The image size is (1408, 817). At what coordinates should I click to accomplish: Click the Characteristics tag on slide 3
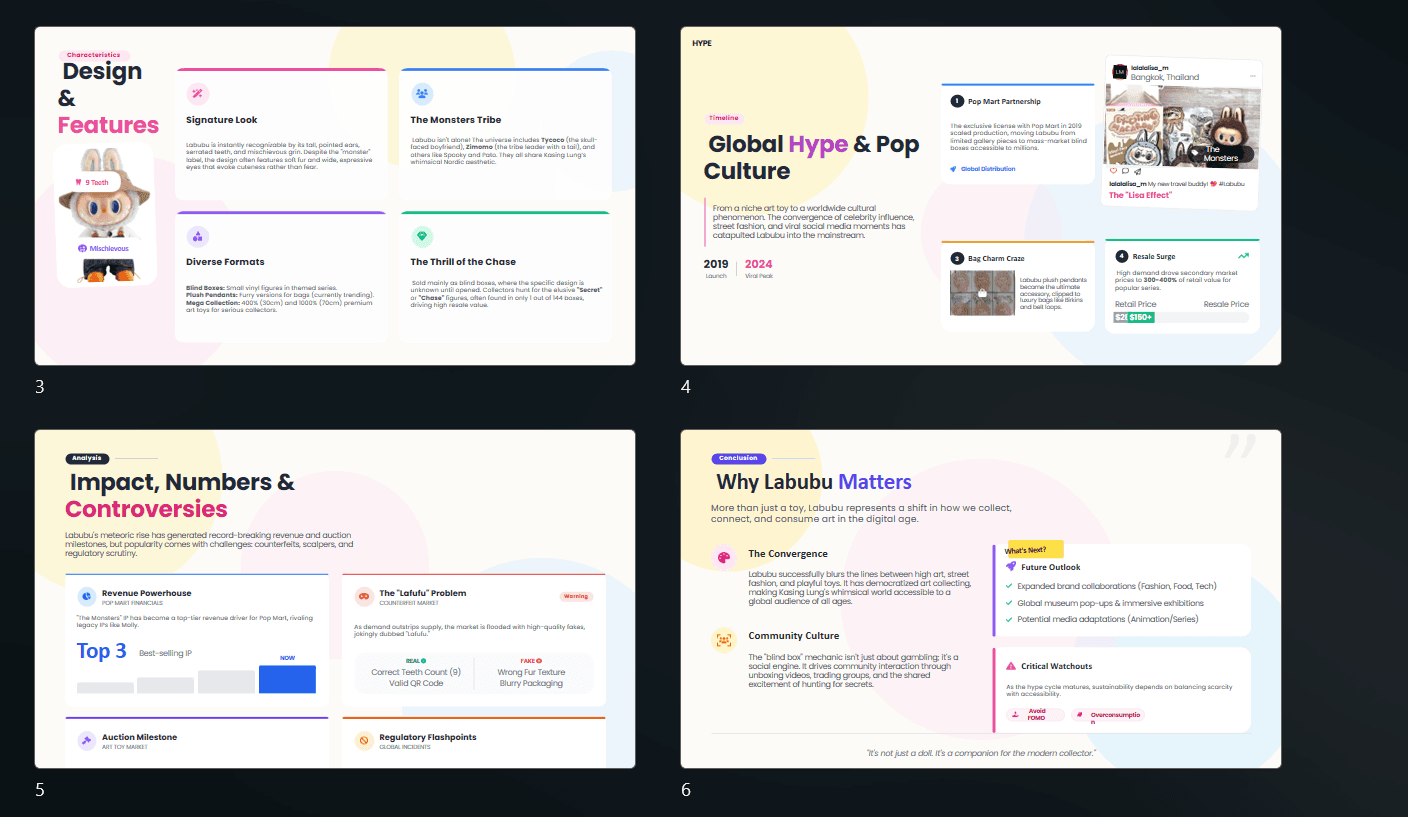tap(94, 55)
